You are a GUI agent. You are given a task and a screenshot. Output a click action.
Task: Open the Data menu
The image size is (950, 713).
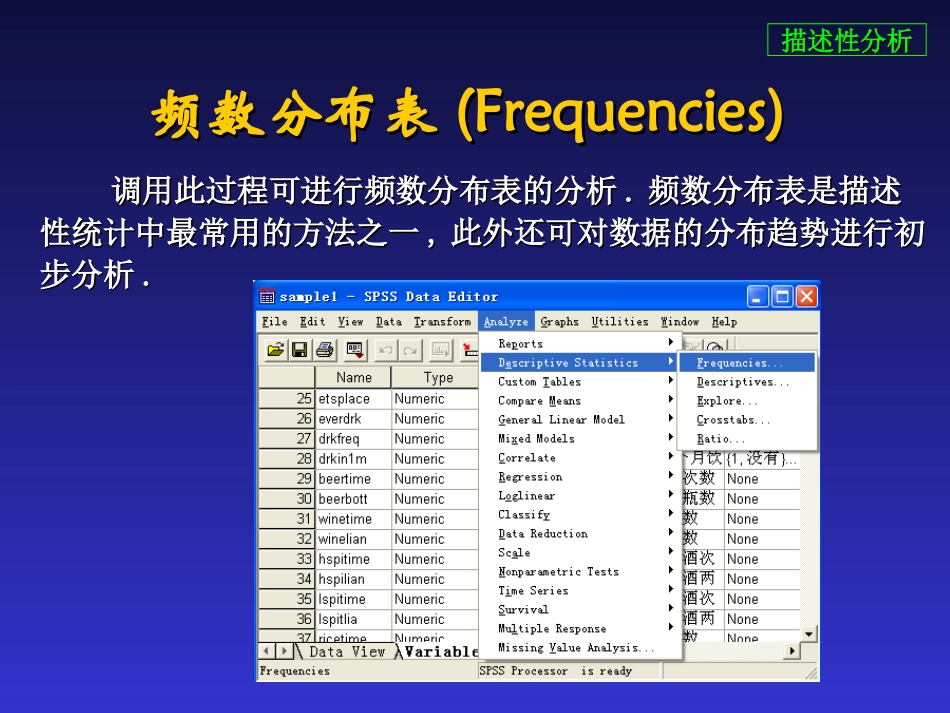[388, 322]
